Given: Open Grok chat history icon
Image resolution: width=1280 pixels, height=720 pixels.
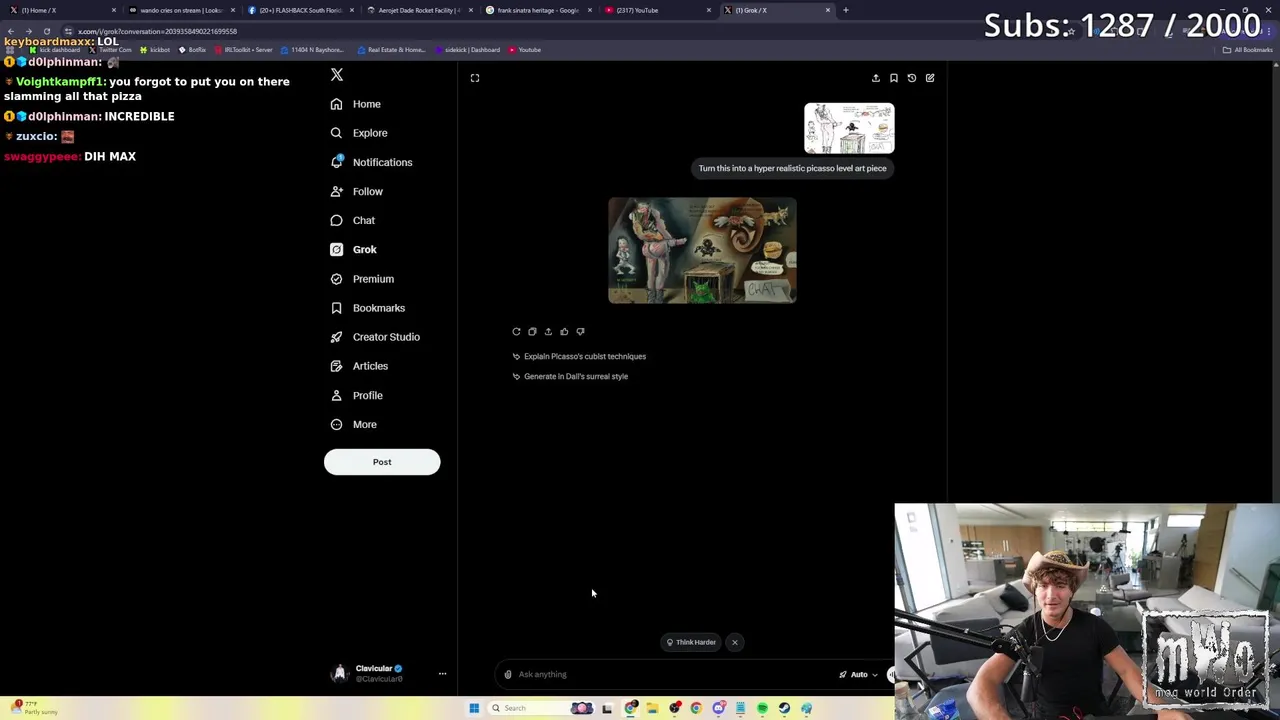Looking at the screenshot, I should click(x=912, y=78).
